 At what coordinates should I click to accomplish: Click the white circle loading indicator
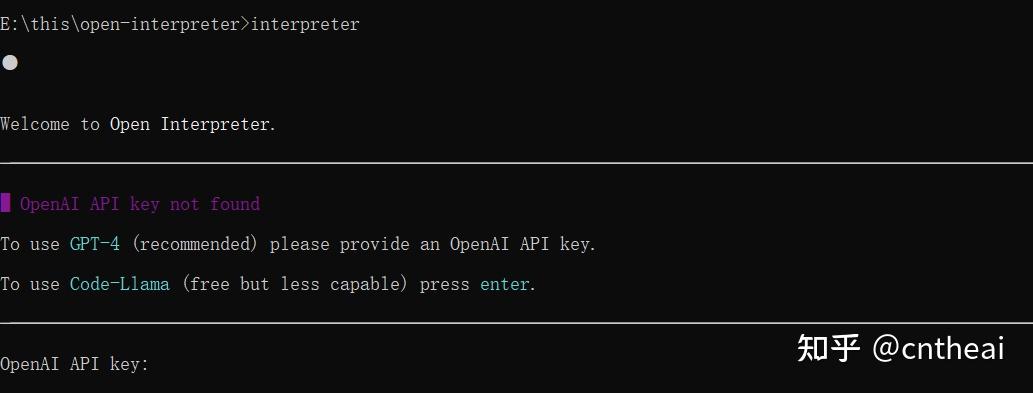(x=10, y=63)
